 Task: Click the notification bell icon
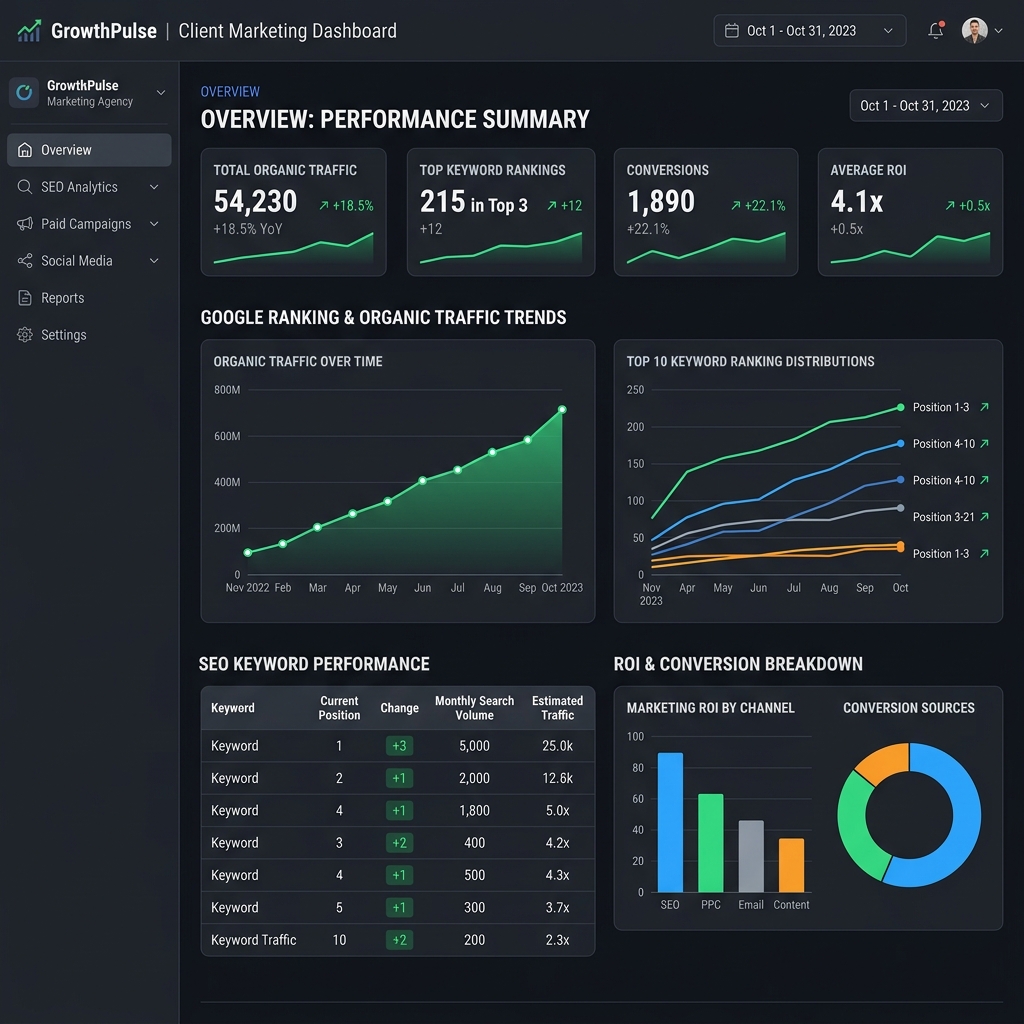(936, 30)
